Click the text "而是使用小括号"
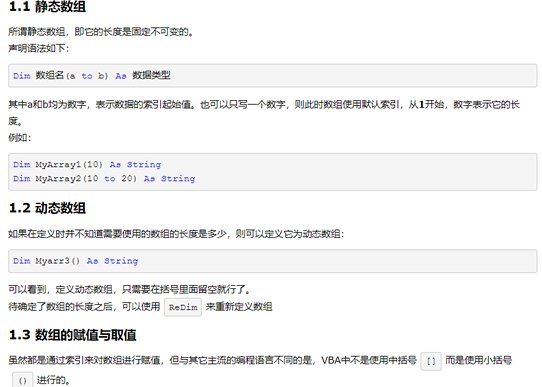Viewport: 542px width, 387px height. click(x=478, y=360)
